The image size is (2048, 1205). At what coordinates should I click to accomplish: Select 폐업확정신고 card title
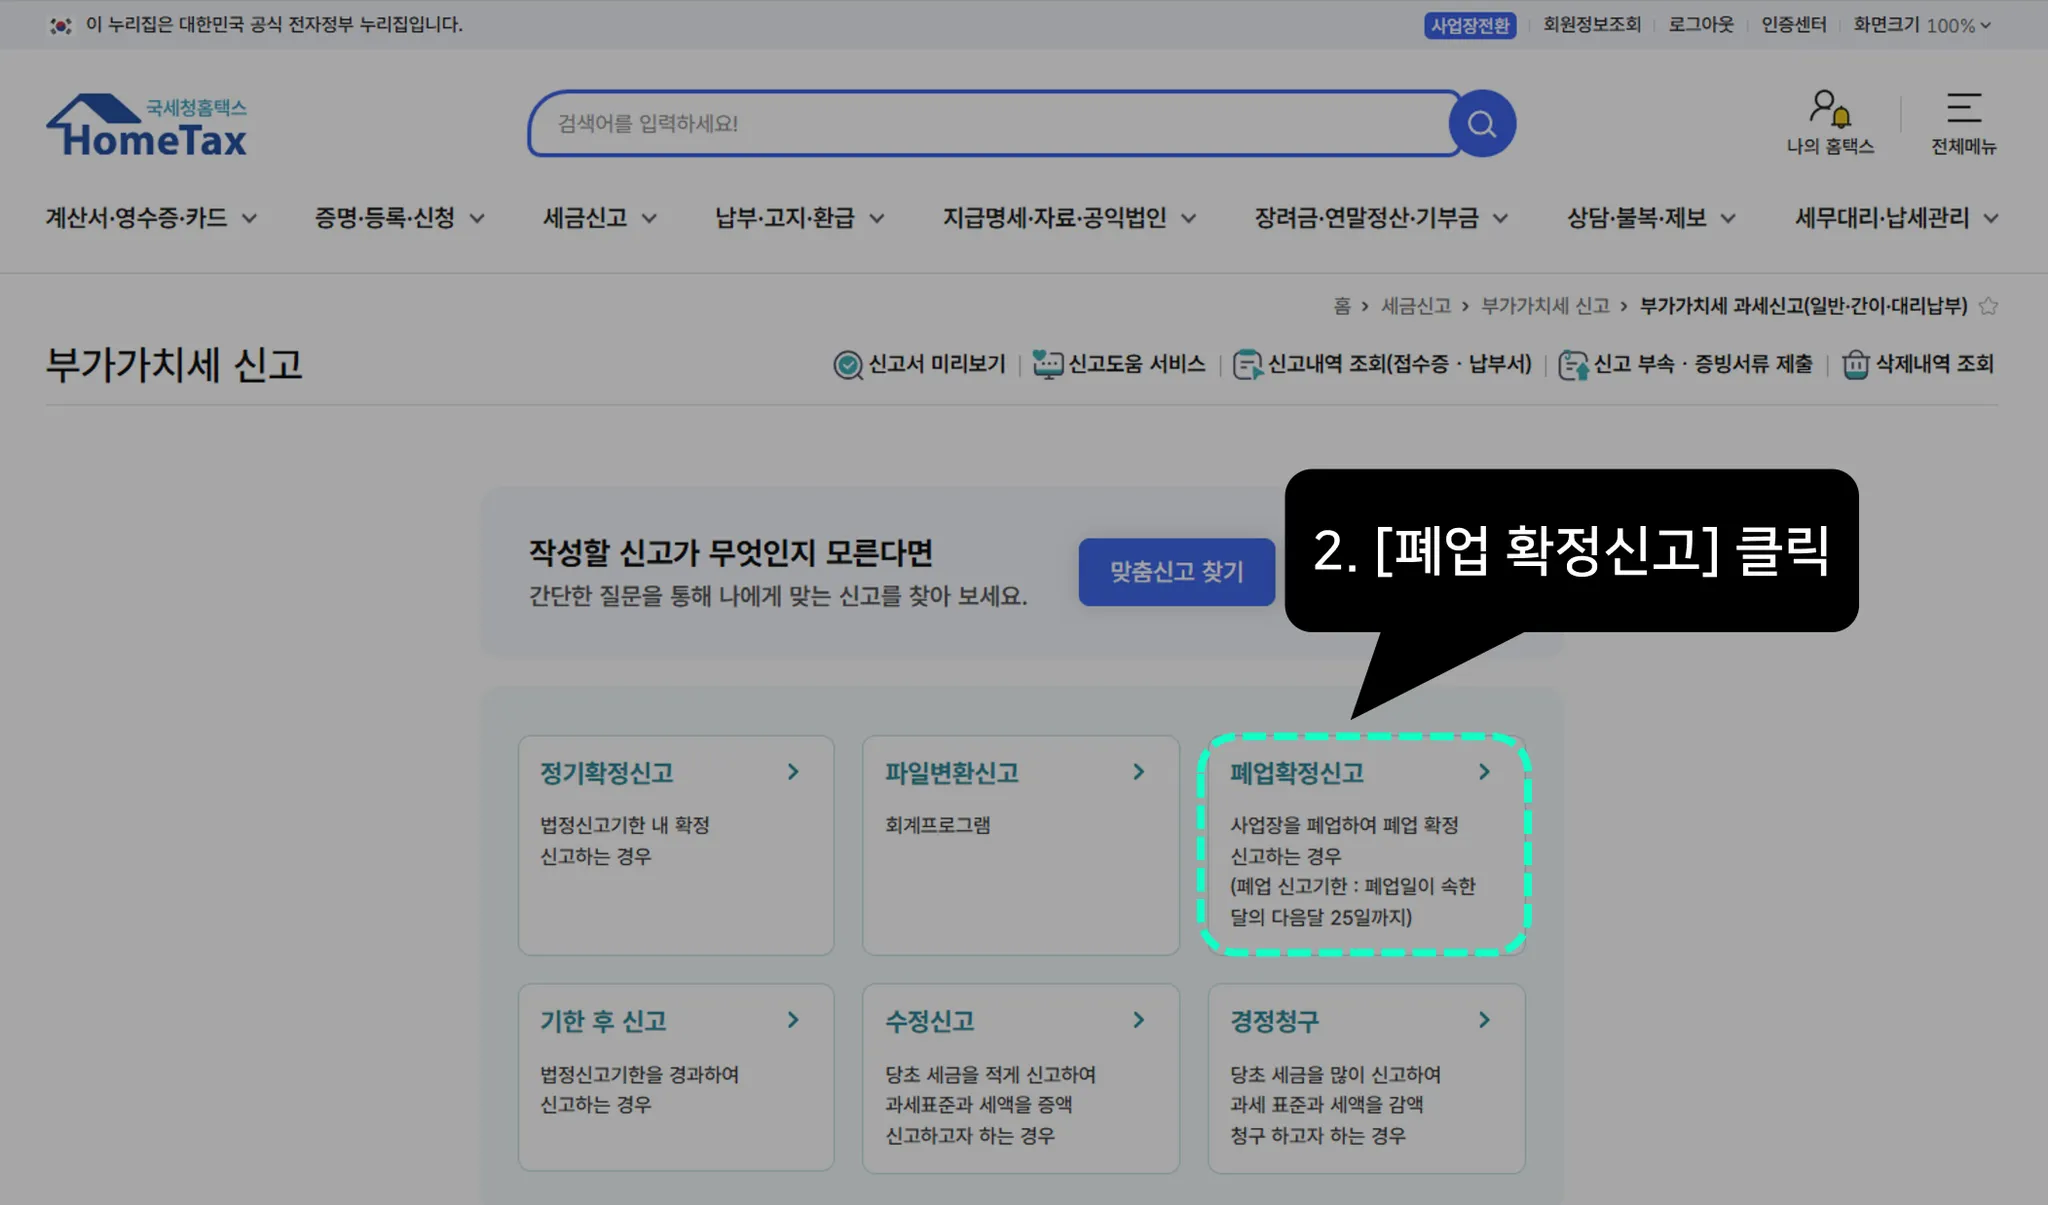pos(1297,773)
